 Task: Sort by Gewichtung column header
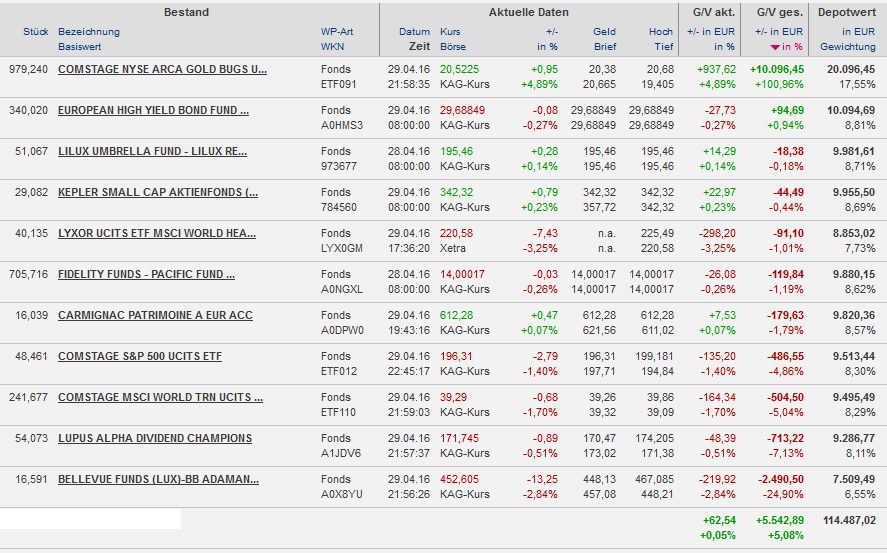click(x=847, y=47)
